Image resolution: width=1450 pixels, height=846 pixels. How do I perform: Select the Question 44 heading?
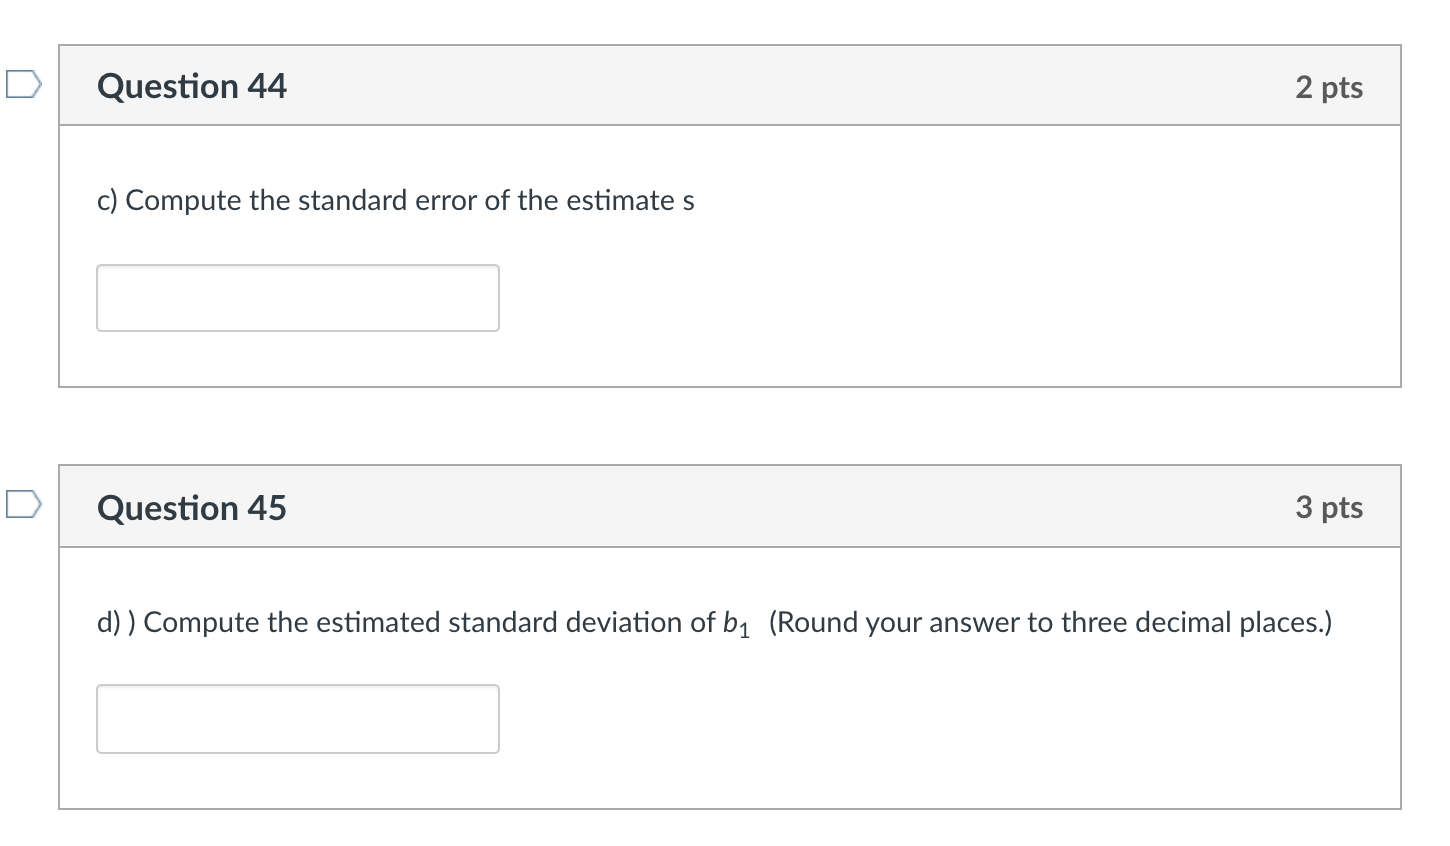[192, 87]
